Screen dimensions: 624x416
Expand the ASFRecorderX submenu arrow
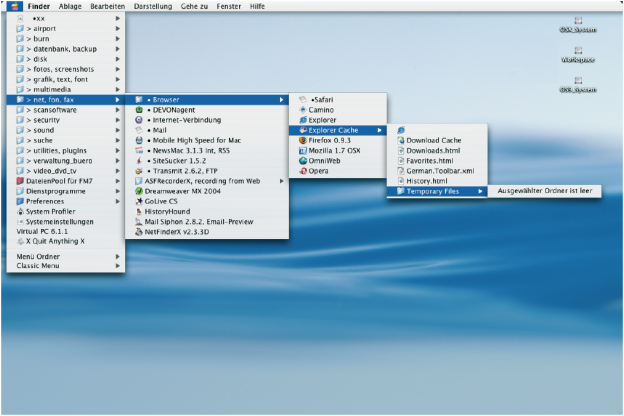point(281,181)
